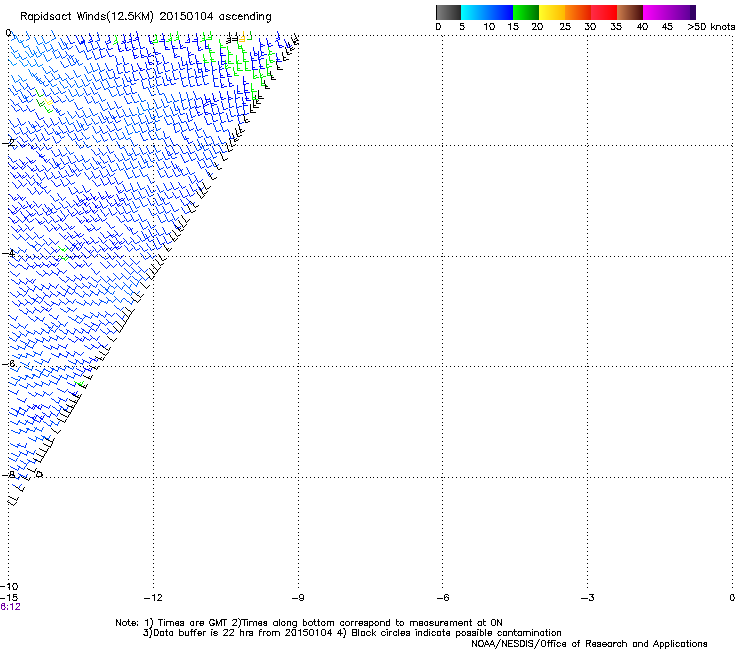Image resolution: width=740 pixels, height=650 pixels.
Task: Click the NOAA/NESDIS Office of Research credit
Action: click(589, 644)
